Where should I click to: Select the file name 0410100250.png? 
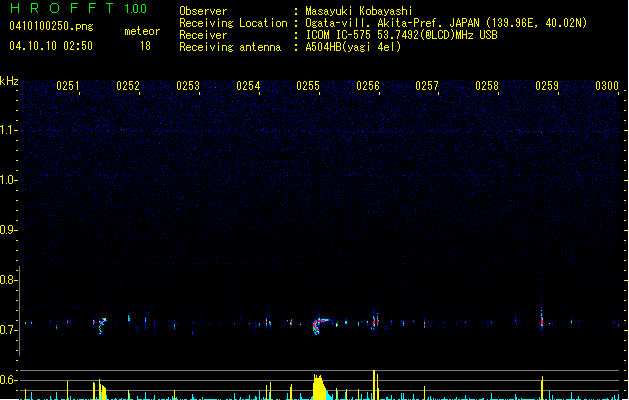pyautogui.click(x=51, y=26)
